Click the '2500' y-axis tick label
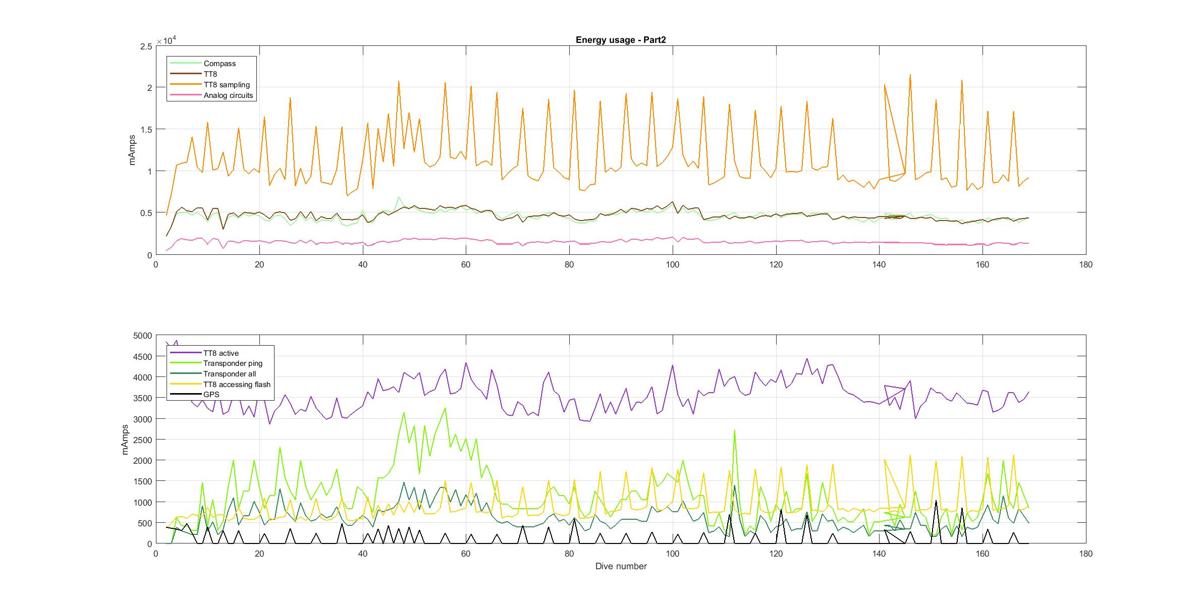The height and width of the screenshot is (611, 1200). coord(141,440)
